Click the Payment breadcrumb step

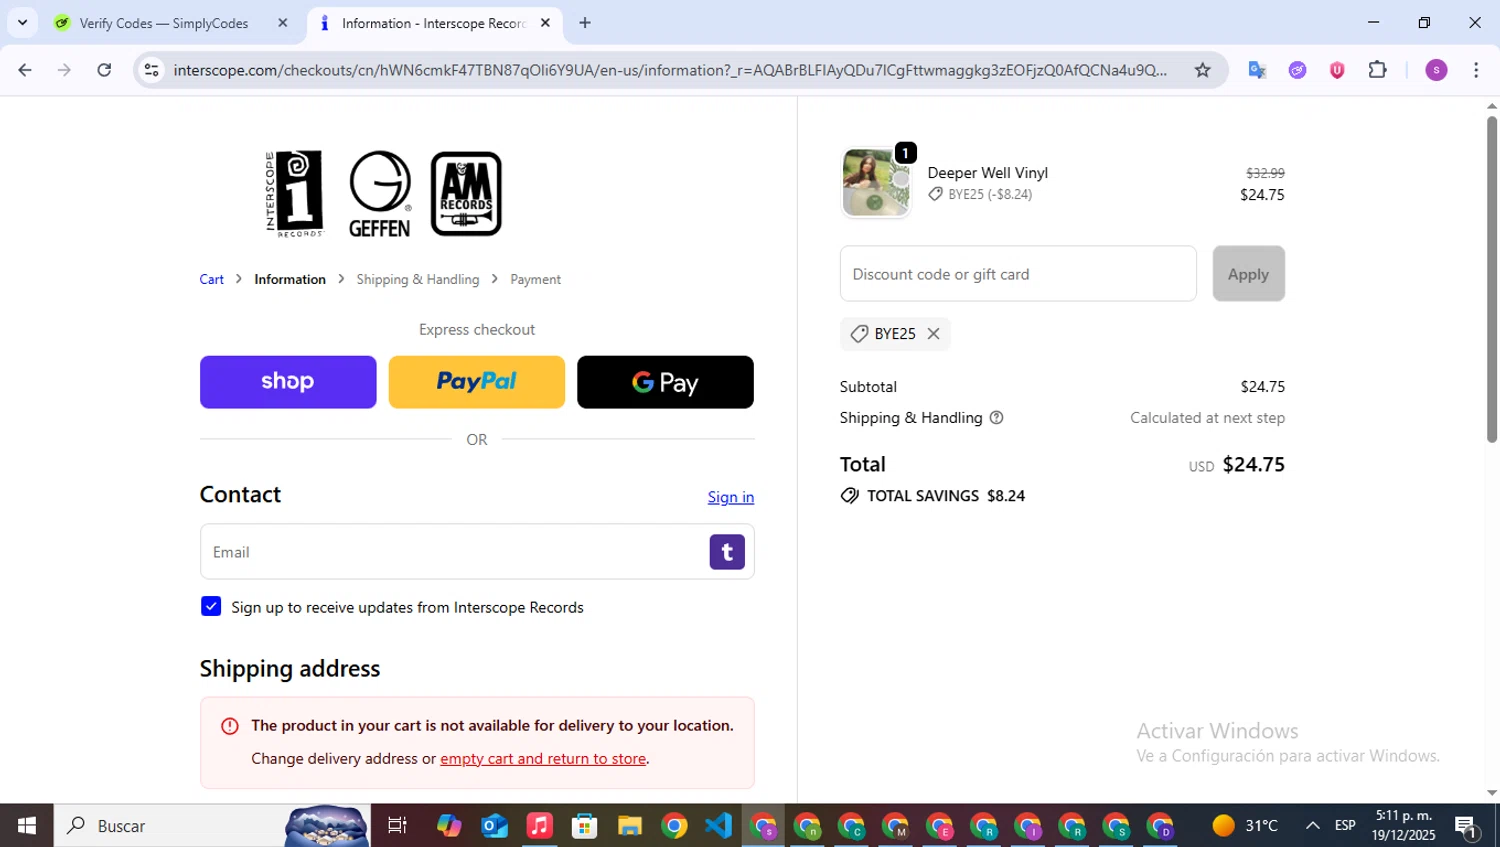(x=535, y=279)
